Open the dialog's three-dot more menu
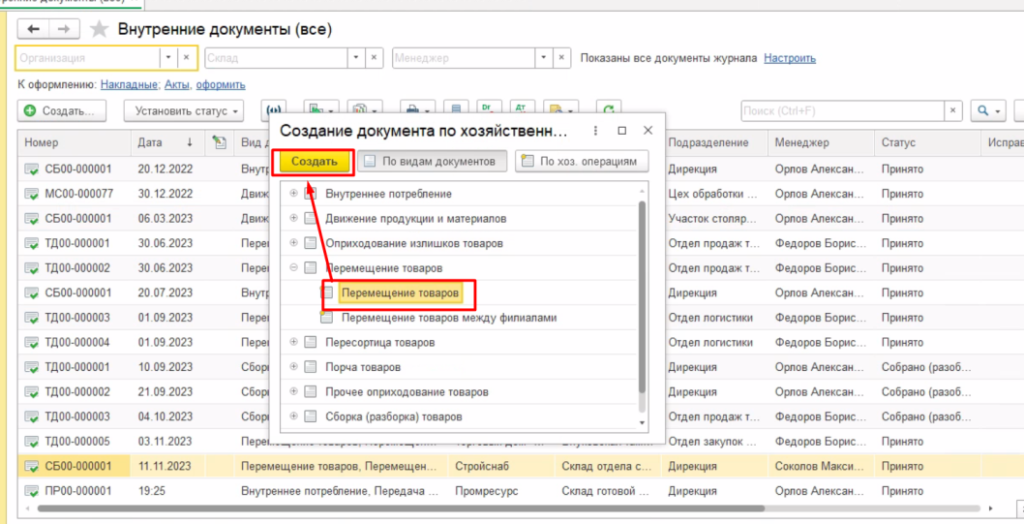This screenshot has height=524, width=1024. [x=596, y=131]
